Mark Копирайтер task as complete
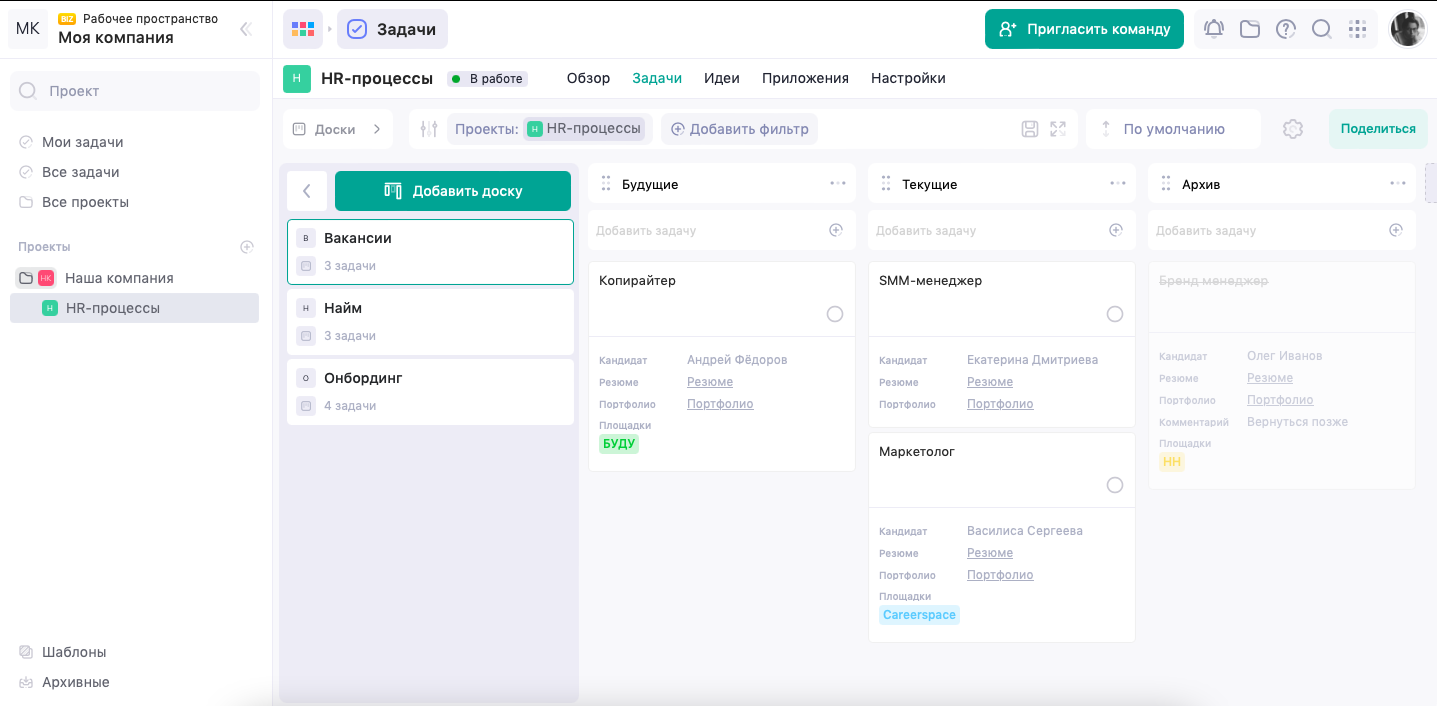The image size is (1437, 706). (x=835, y=314)
